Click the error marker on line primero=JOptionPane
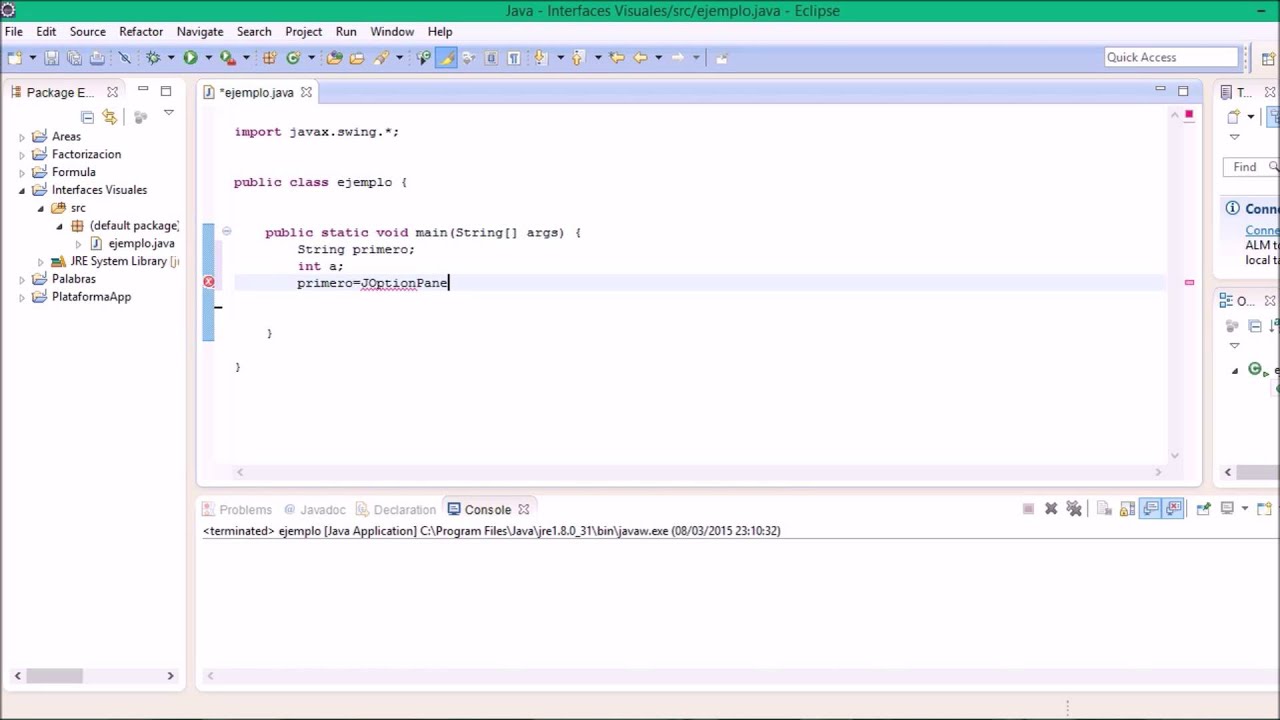Image resolution: width=1280 pixels, height=720 pixels. coord(209,282)
